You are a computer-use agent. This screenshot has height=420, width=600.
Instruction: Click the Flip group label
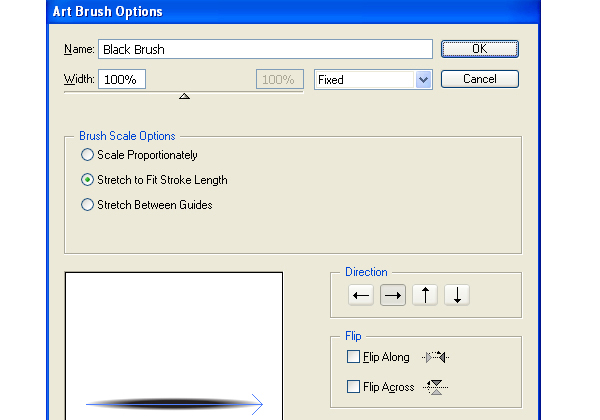(353, 336)
